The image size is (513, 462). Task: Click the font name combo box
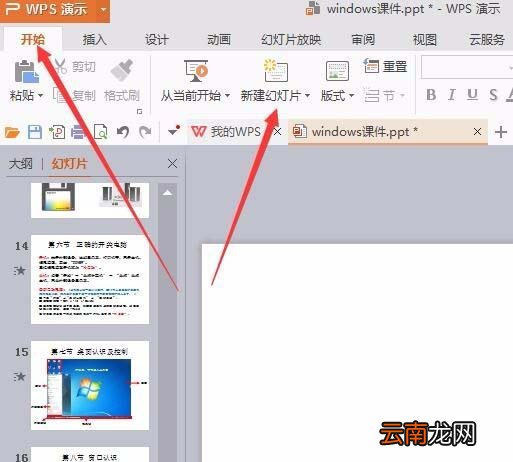click(x=467, y=67)
